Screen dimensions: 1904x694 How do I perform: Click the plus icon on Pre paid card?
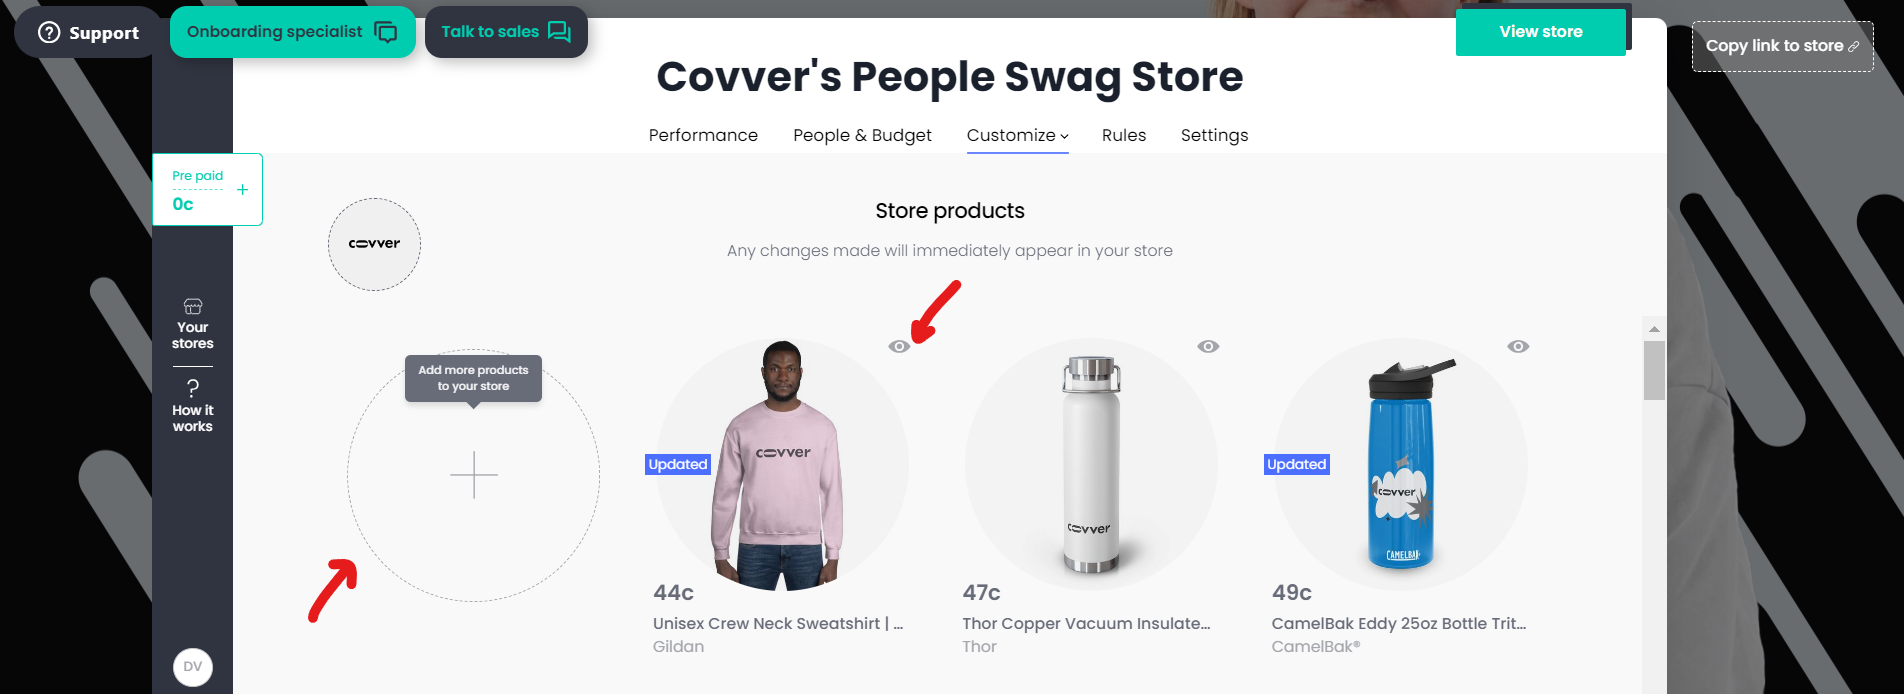click(x=242, y=189)
